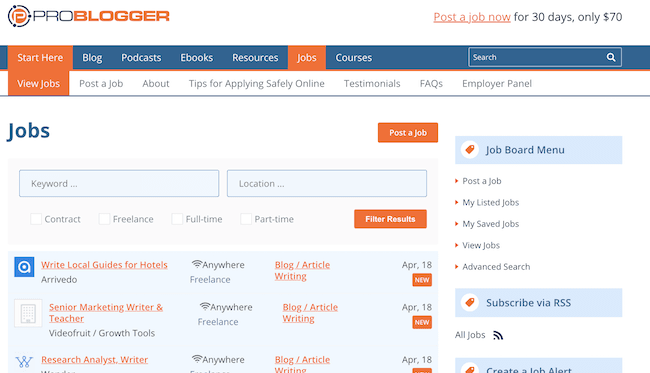Open the Start Here menu item
This screenshot has height=373, width=650.
(x=40, y=58)
